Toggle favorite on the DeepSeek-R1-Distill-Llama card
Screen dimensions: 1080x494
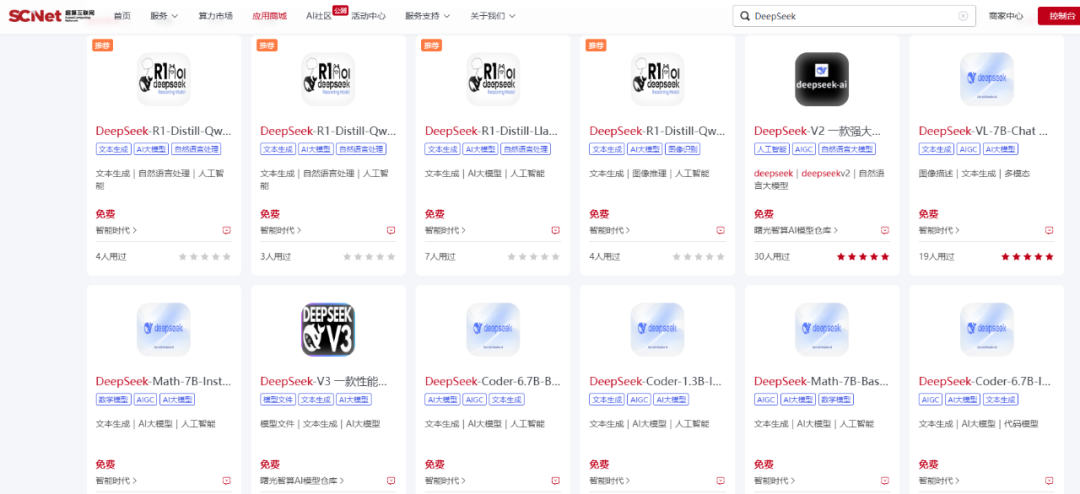click(x=555, y=230)
